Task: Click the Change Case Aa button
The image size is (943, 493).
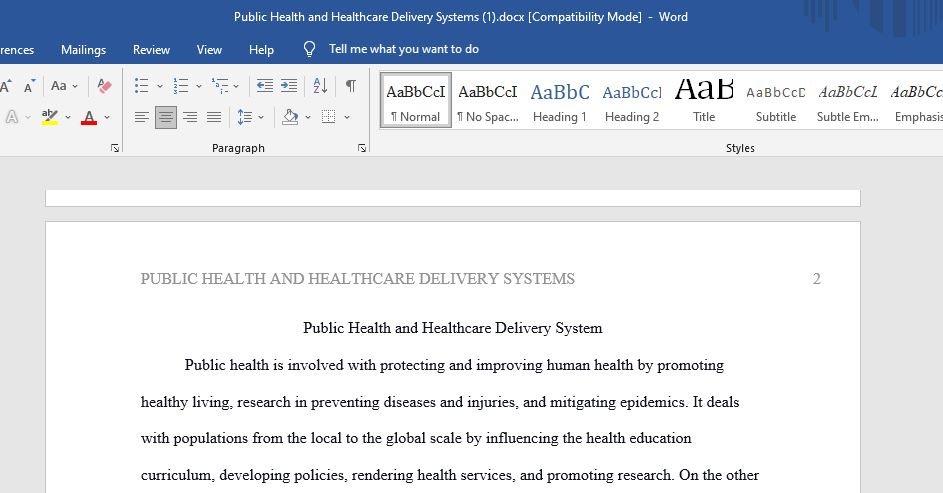Action: pyautogui.click(x=58, y=86)
